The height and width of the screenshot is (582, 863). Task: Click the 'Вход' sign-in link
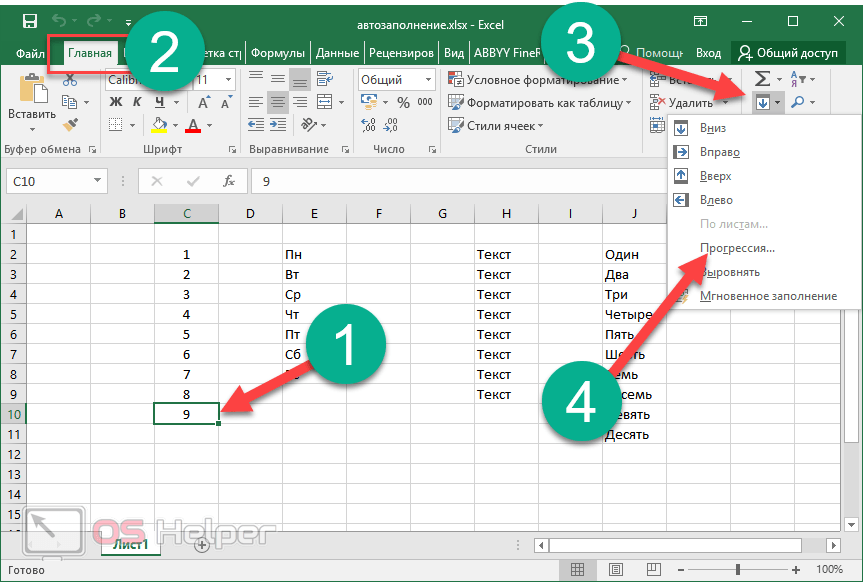pos(708,53)
